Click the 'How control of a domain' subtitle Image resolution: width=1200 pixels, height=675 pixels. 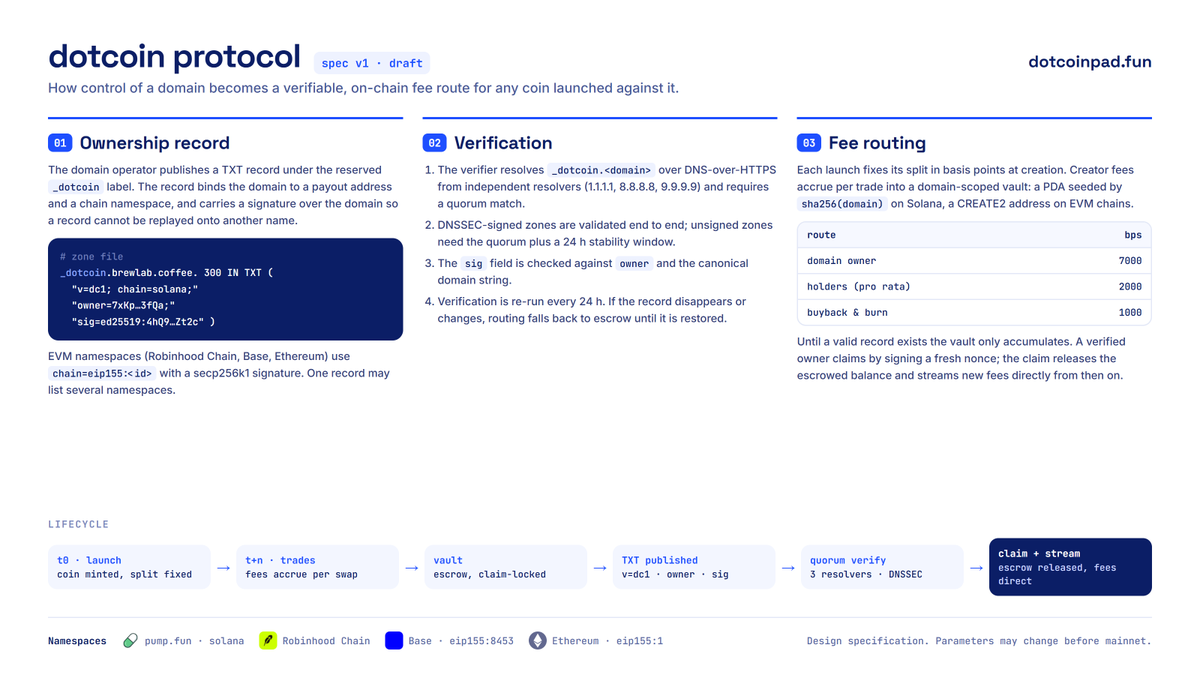click(x=363, y=88)
